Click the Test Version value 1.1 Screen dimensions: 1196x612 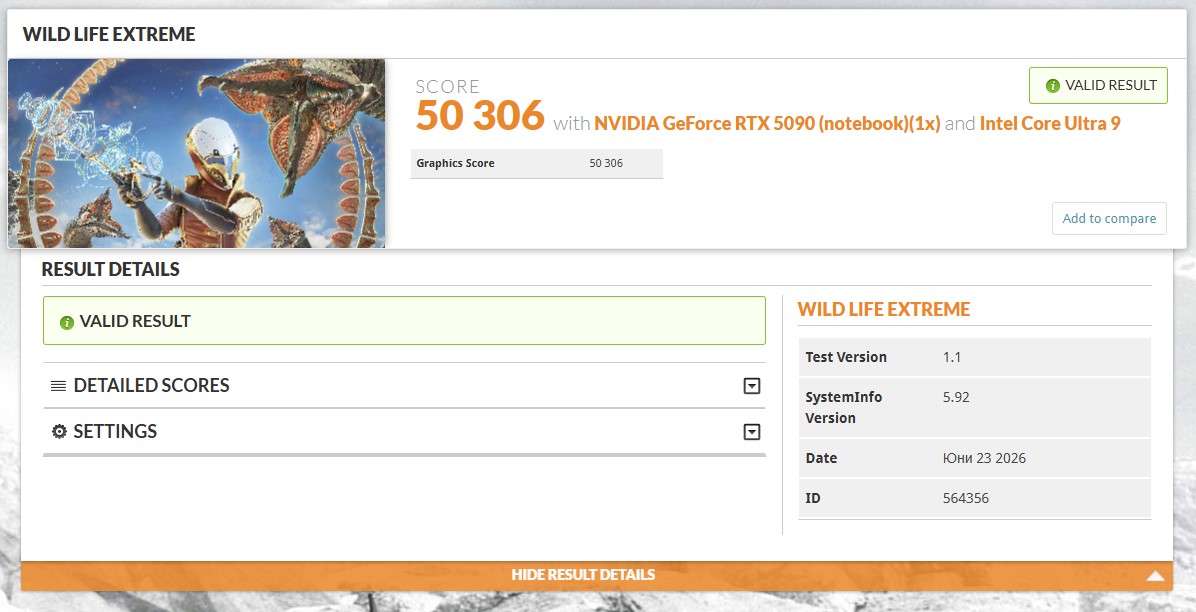pyautogui.click(x=952, y=357)
